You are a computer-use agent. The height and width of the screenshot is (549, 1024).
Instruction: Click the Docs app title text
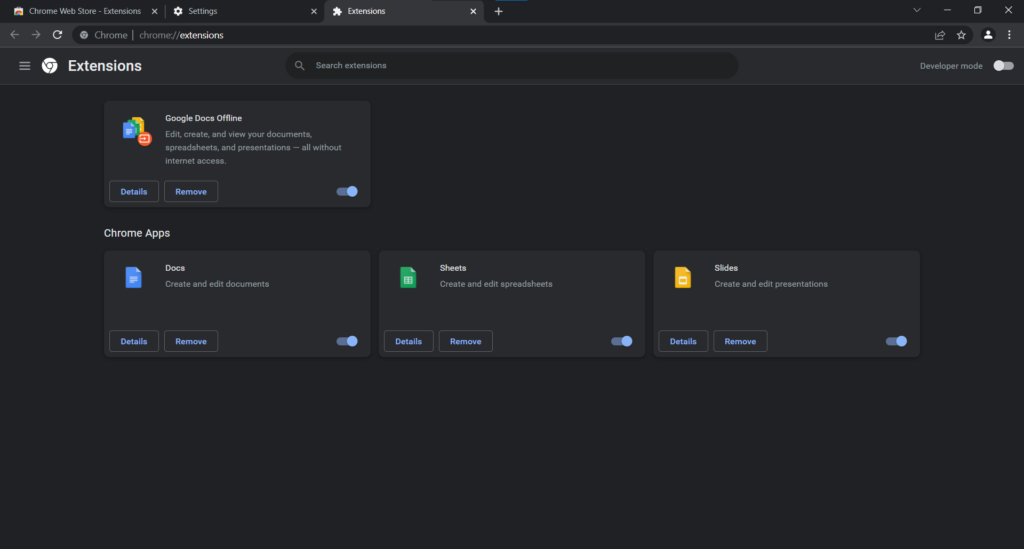pyautogui.click(x=175, y=268)
